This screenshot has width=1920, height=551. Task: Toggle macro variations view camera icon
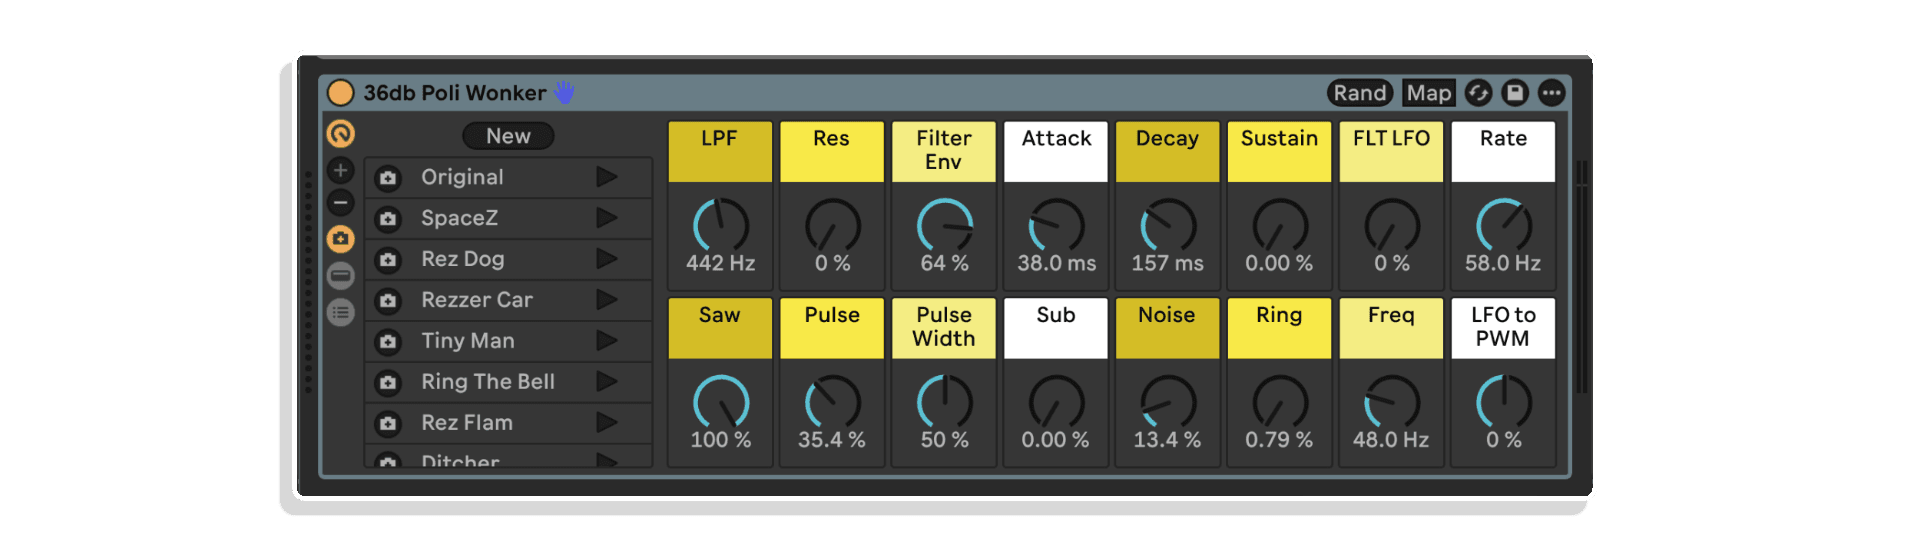(341, 239)
